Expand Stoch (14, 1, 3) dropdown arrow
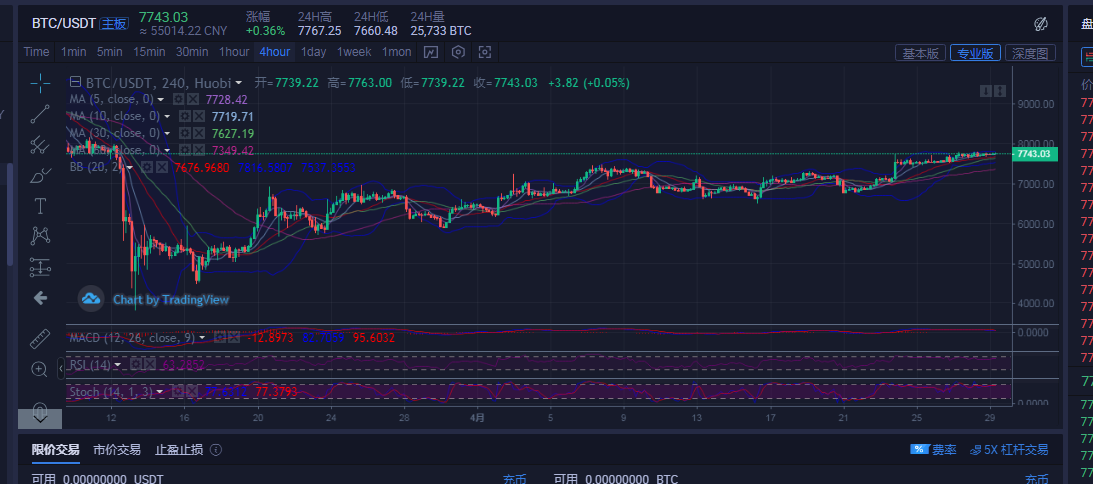Screen dimensions: 1093x484 pyautogui.click(x=160, y=392)
